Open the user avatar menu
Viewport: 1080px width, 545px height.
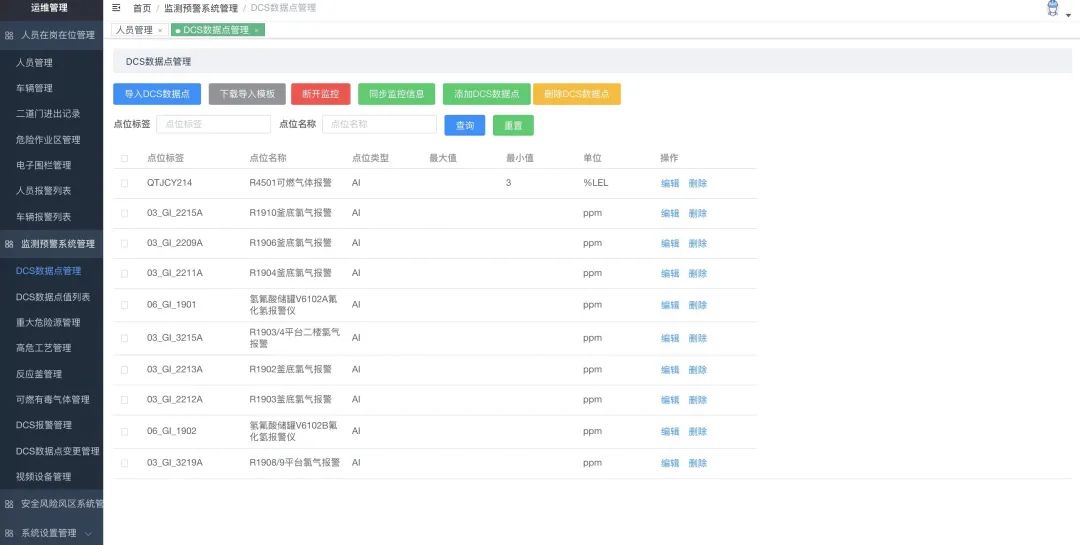pyautogui.click(x=1052, y=8)
